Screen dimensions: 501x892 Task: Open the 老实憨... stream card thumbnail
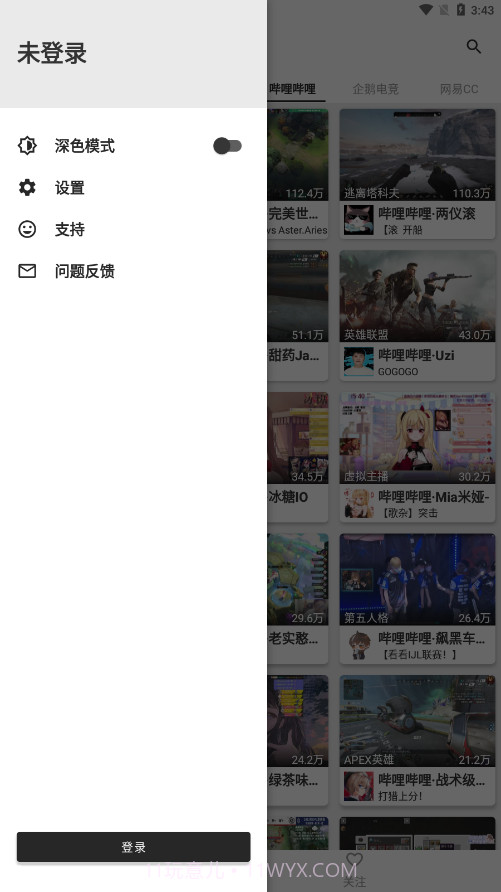(297, 580)
